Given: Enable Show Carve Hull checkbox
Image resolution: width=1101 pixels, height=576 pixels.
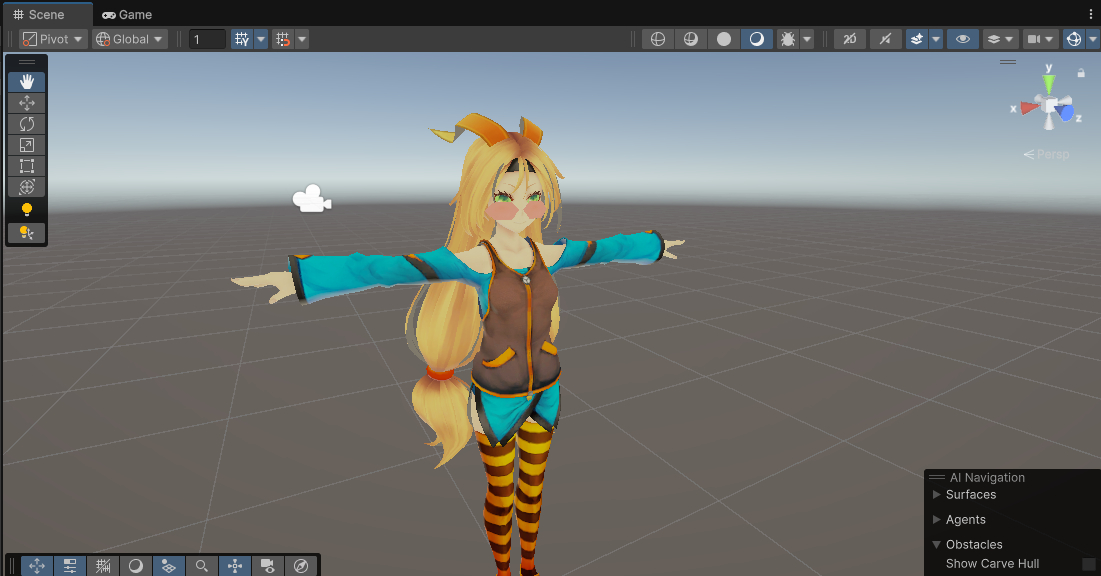Looking at the screenshot, I should (x=1089, y=564).
